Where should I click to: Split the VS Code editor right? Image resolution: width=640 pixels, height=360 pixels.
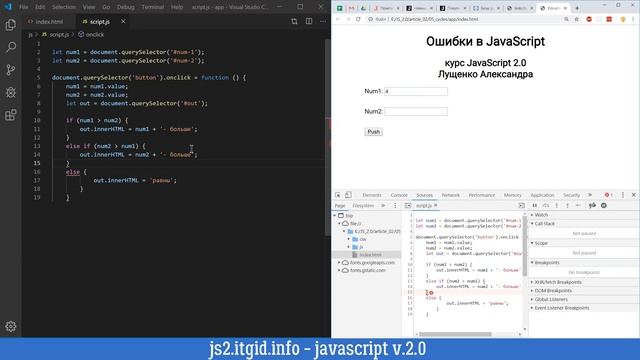[309, 21]
